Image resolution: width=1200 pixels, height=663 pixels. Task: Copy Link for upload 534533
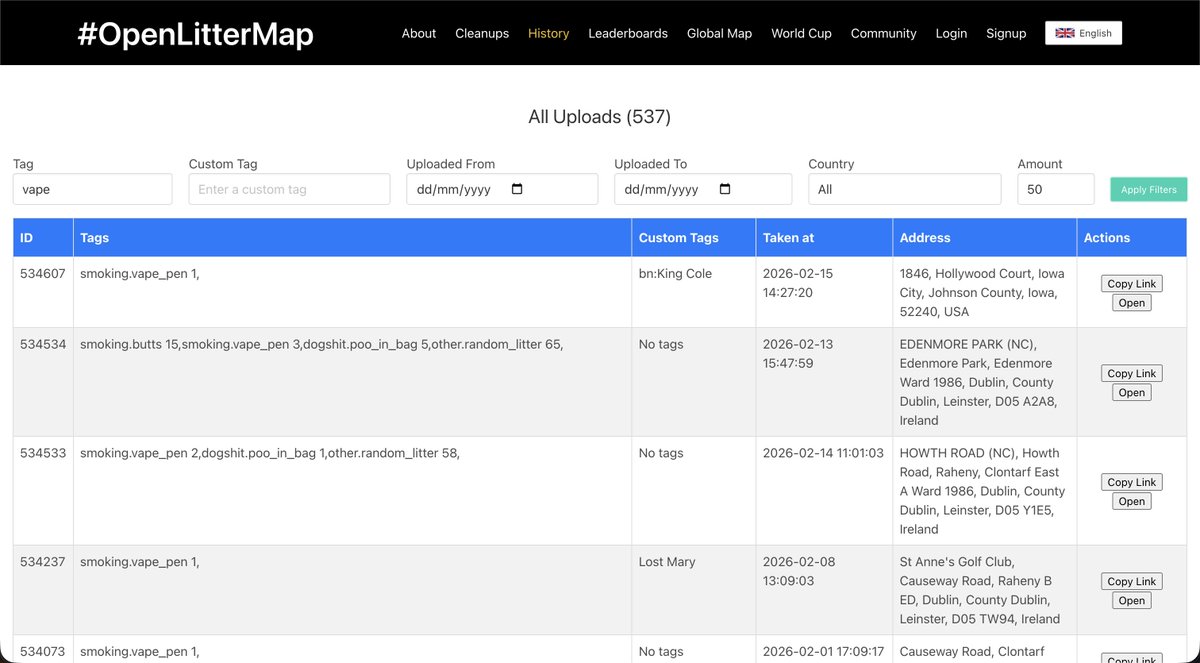1132,482
